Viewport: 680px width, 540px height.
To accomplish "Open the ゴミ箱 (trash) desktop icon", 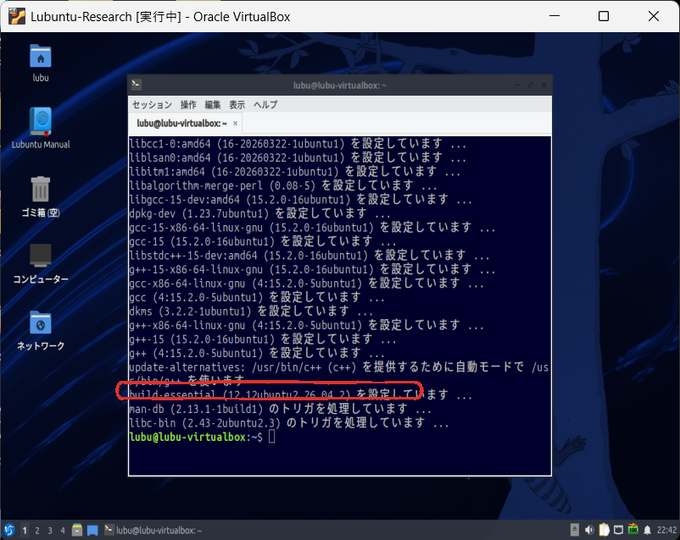I will 40,196.
